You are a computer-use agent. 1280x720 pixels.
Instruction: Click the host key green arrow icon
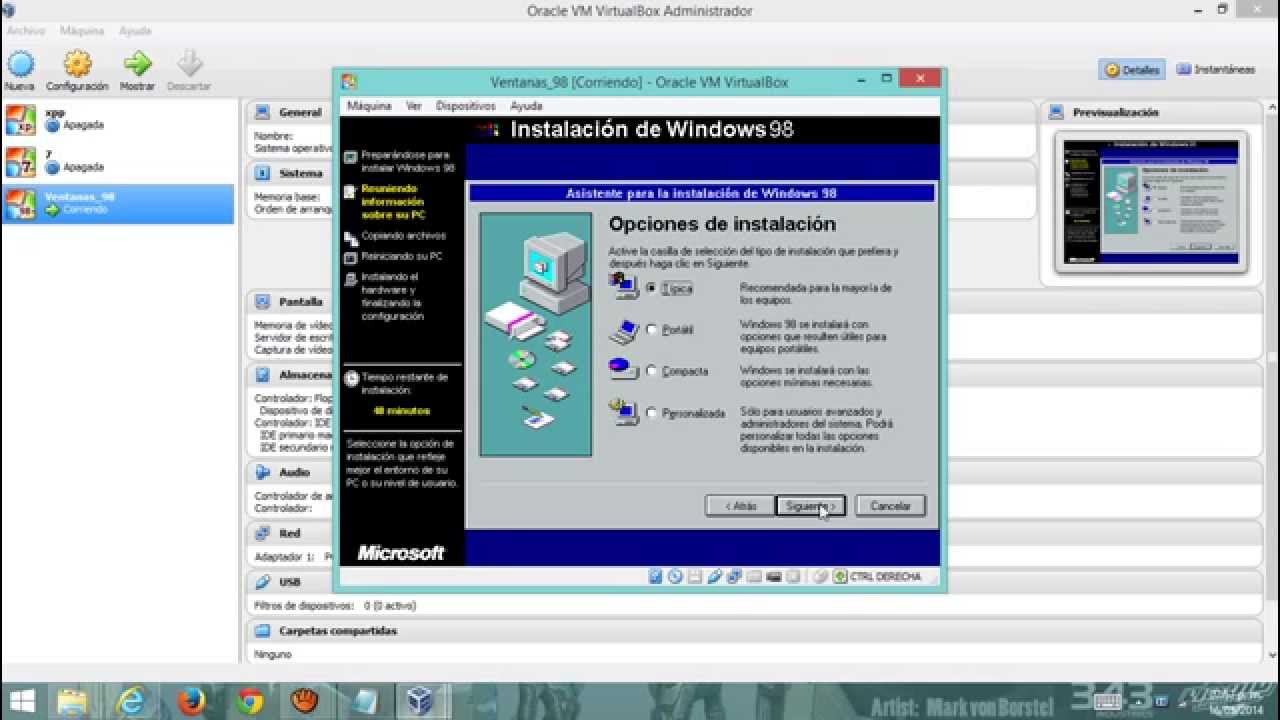pos(840,577)
